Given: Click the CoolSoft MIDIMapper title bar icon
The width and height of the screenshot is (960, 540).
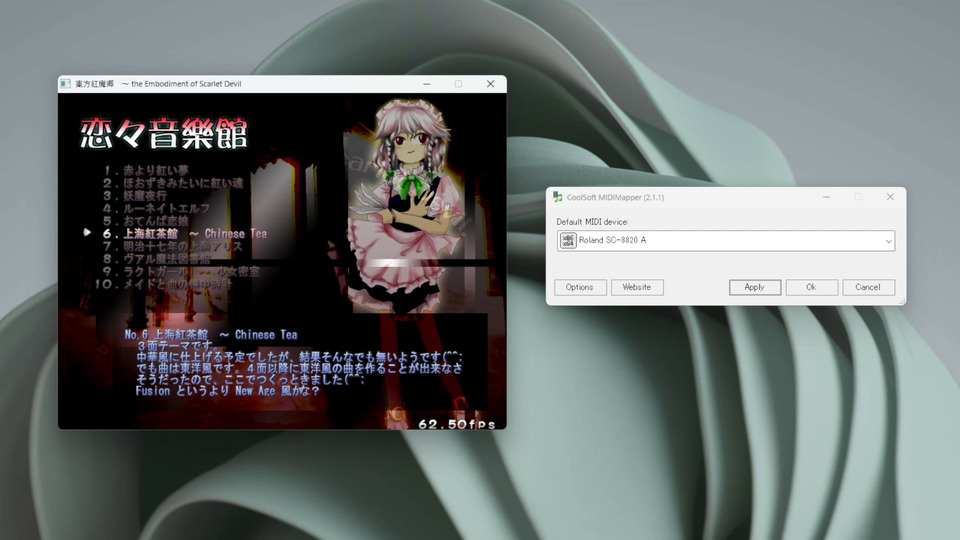Looking at the screenshot, I should point(557,197).
